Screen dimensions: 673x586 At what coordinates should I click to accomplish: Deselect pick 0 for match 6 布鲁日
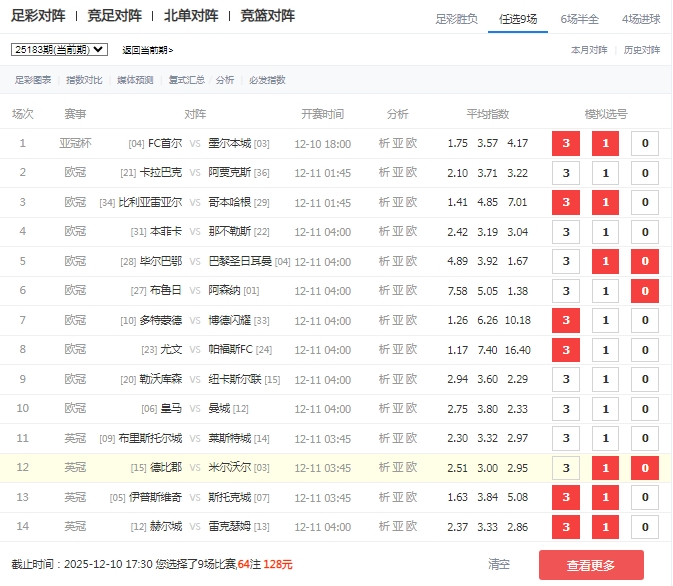pyautogui.click(x=645, y=291)
